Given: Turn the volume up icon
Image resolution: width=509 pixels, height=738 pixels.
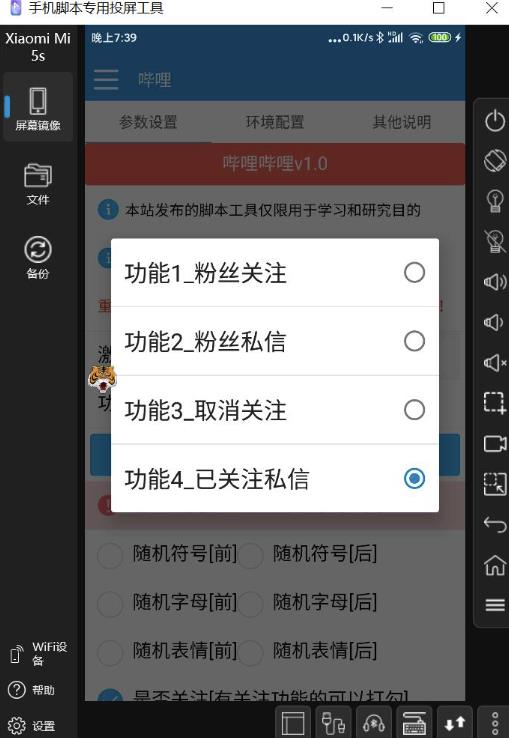Looking at the screenshot, I should [x=495, y=282].
